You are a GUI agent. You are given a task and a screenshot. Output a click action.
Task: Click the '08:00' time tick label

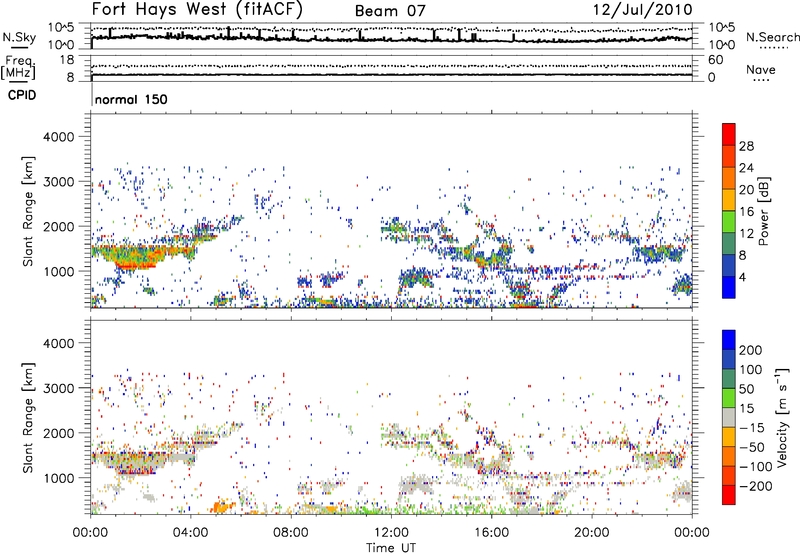[x=291, y=533]
